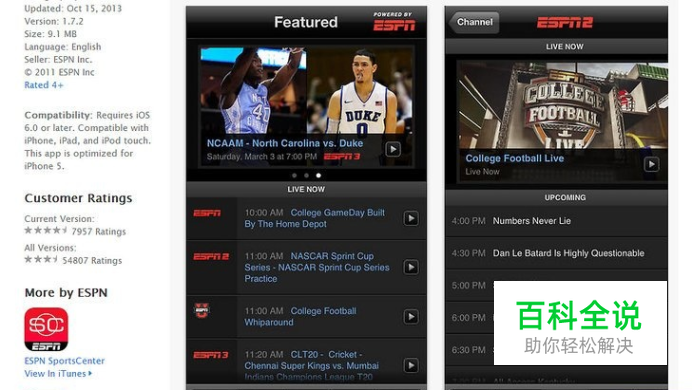692x390 pixels.
Task: Click the Language: English text
Action: point(63,47)
